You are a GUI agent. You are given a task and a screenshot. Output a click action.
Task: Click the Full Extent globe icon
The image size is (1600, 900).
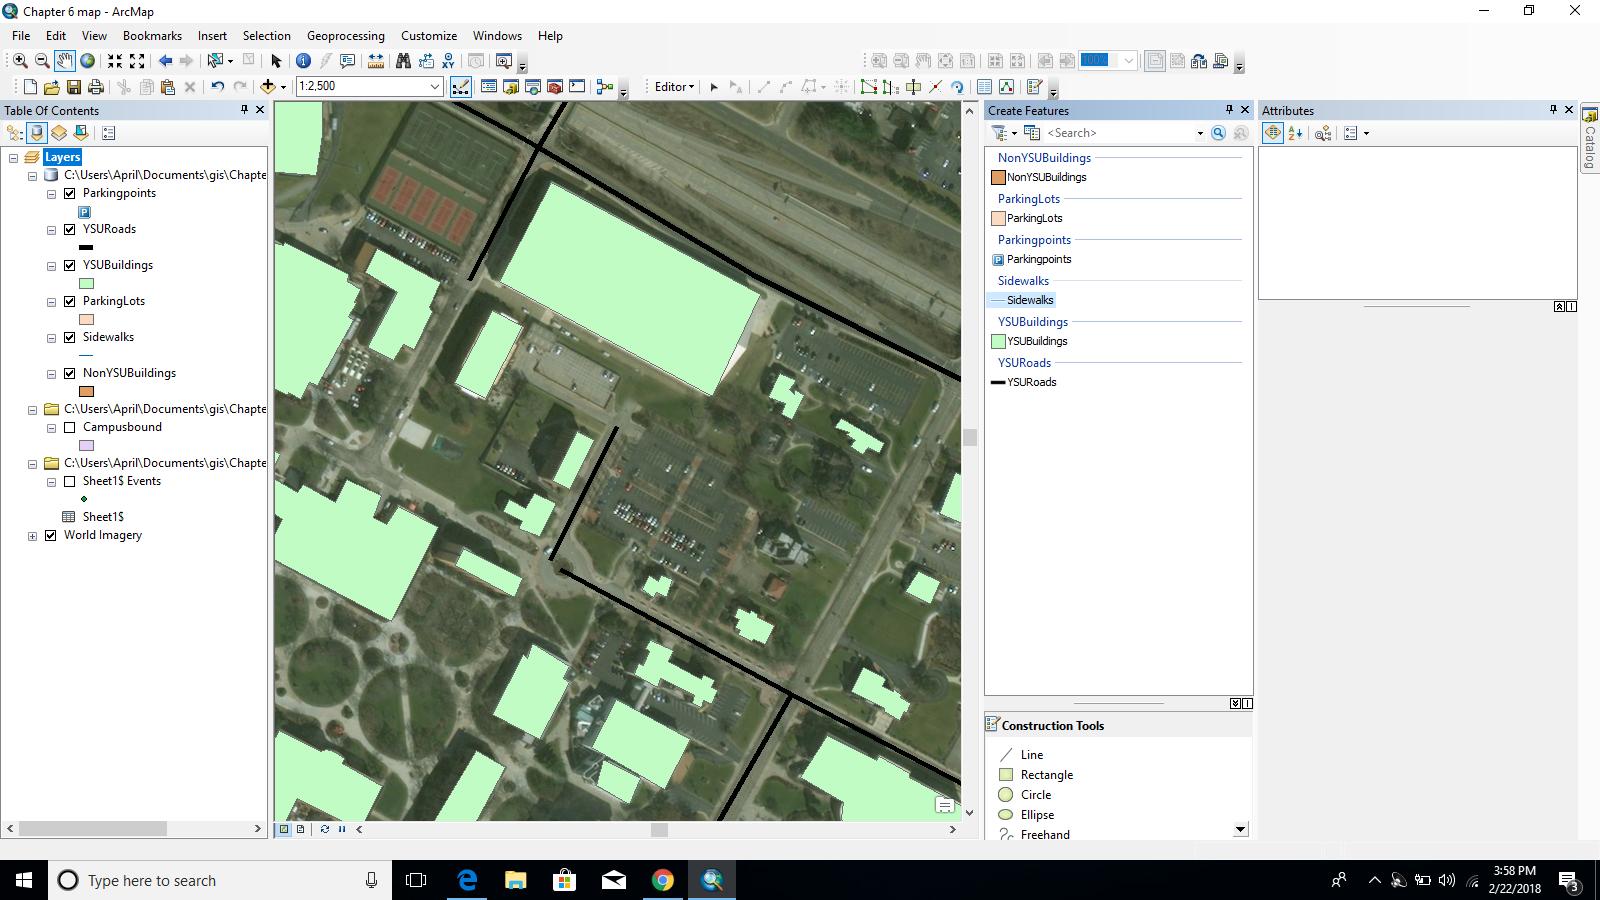pos(87,61)
